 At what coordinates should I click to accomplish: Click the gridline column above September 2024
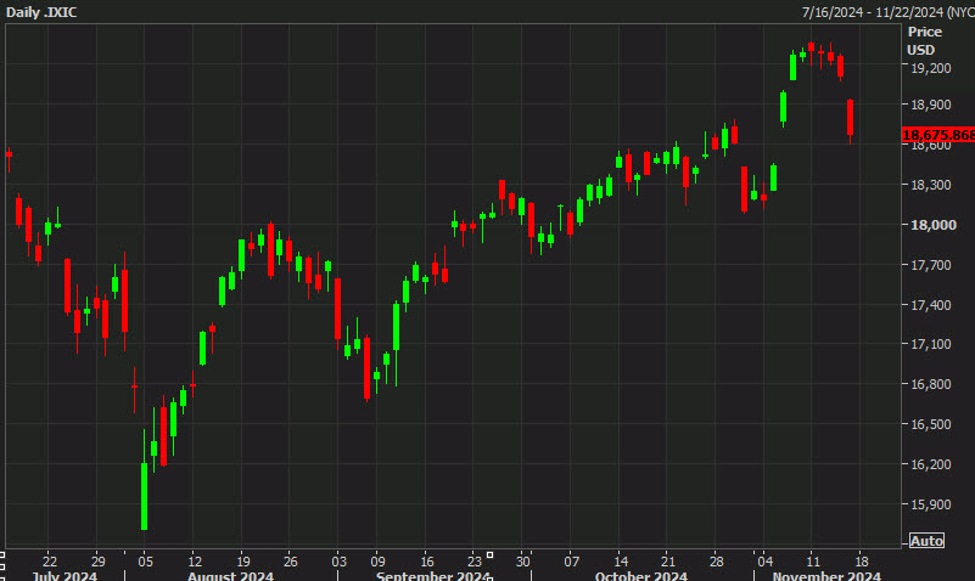click(x=426, y=300)
